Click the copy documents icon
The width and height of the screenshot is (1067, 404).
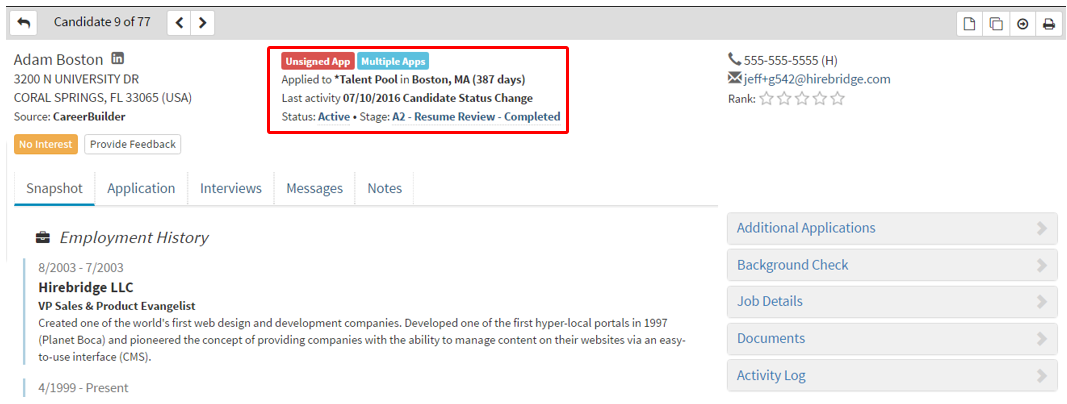pos(995,24)
